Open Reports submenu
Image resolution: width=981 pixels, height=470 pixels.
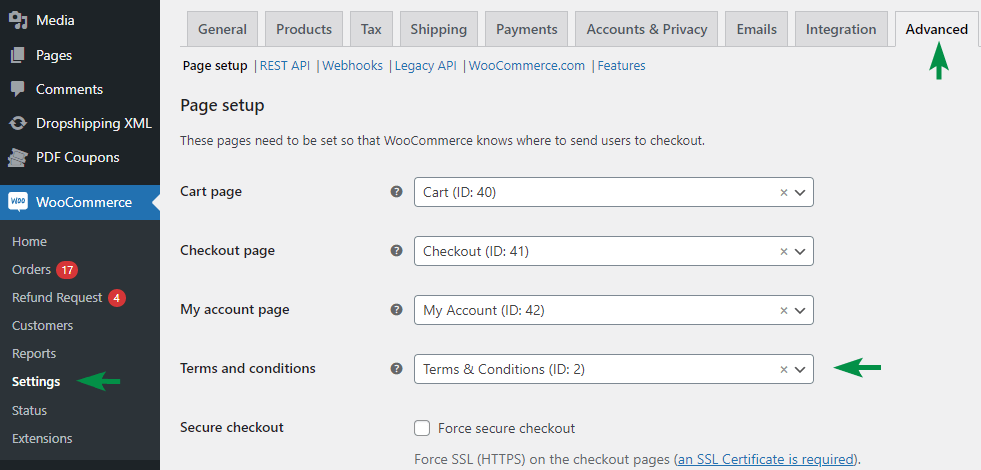coord(34,354)
